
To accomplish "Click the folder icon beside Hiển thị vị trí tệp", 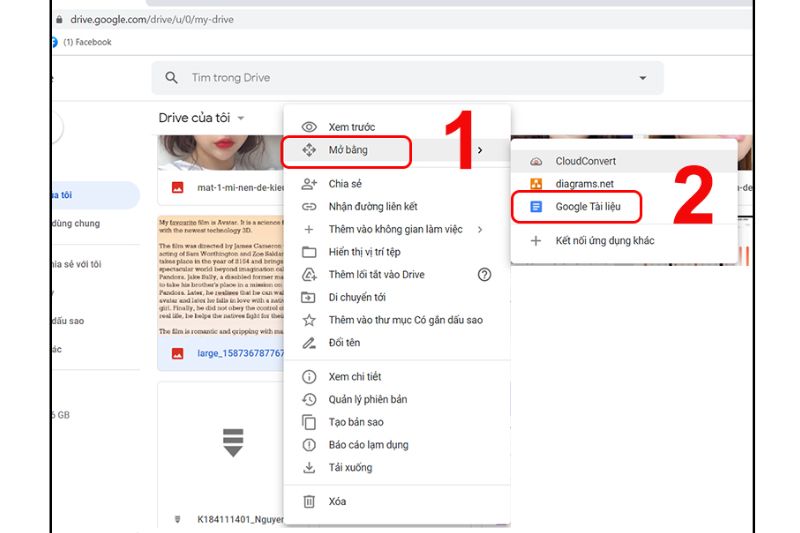I will pyautogui.click(x=309, y=252).
